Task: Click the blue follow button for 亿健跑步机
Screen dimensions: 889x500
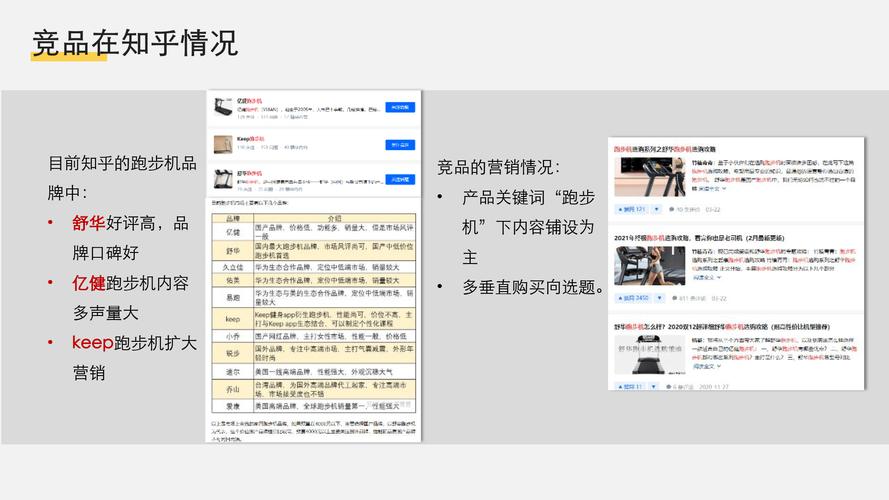Action: tap(400, 107)
